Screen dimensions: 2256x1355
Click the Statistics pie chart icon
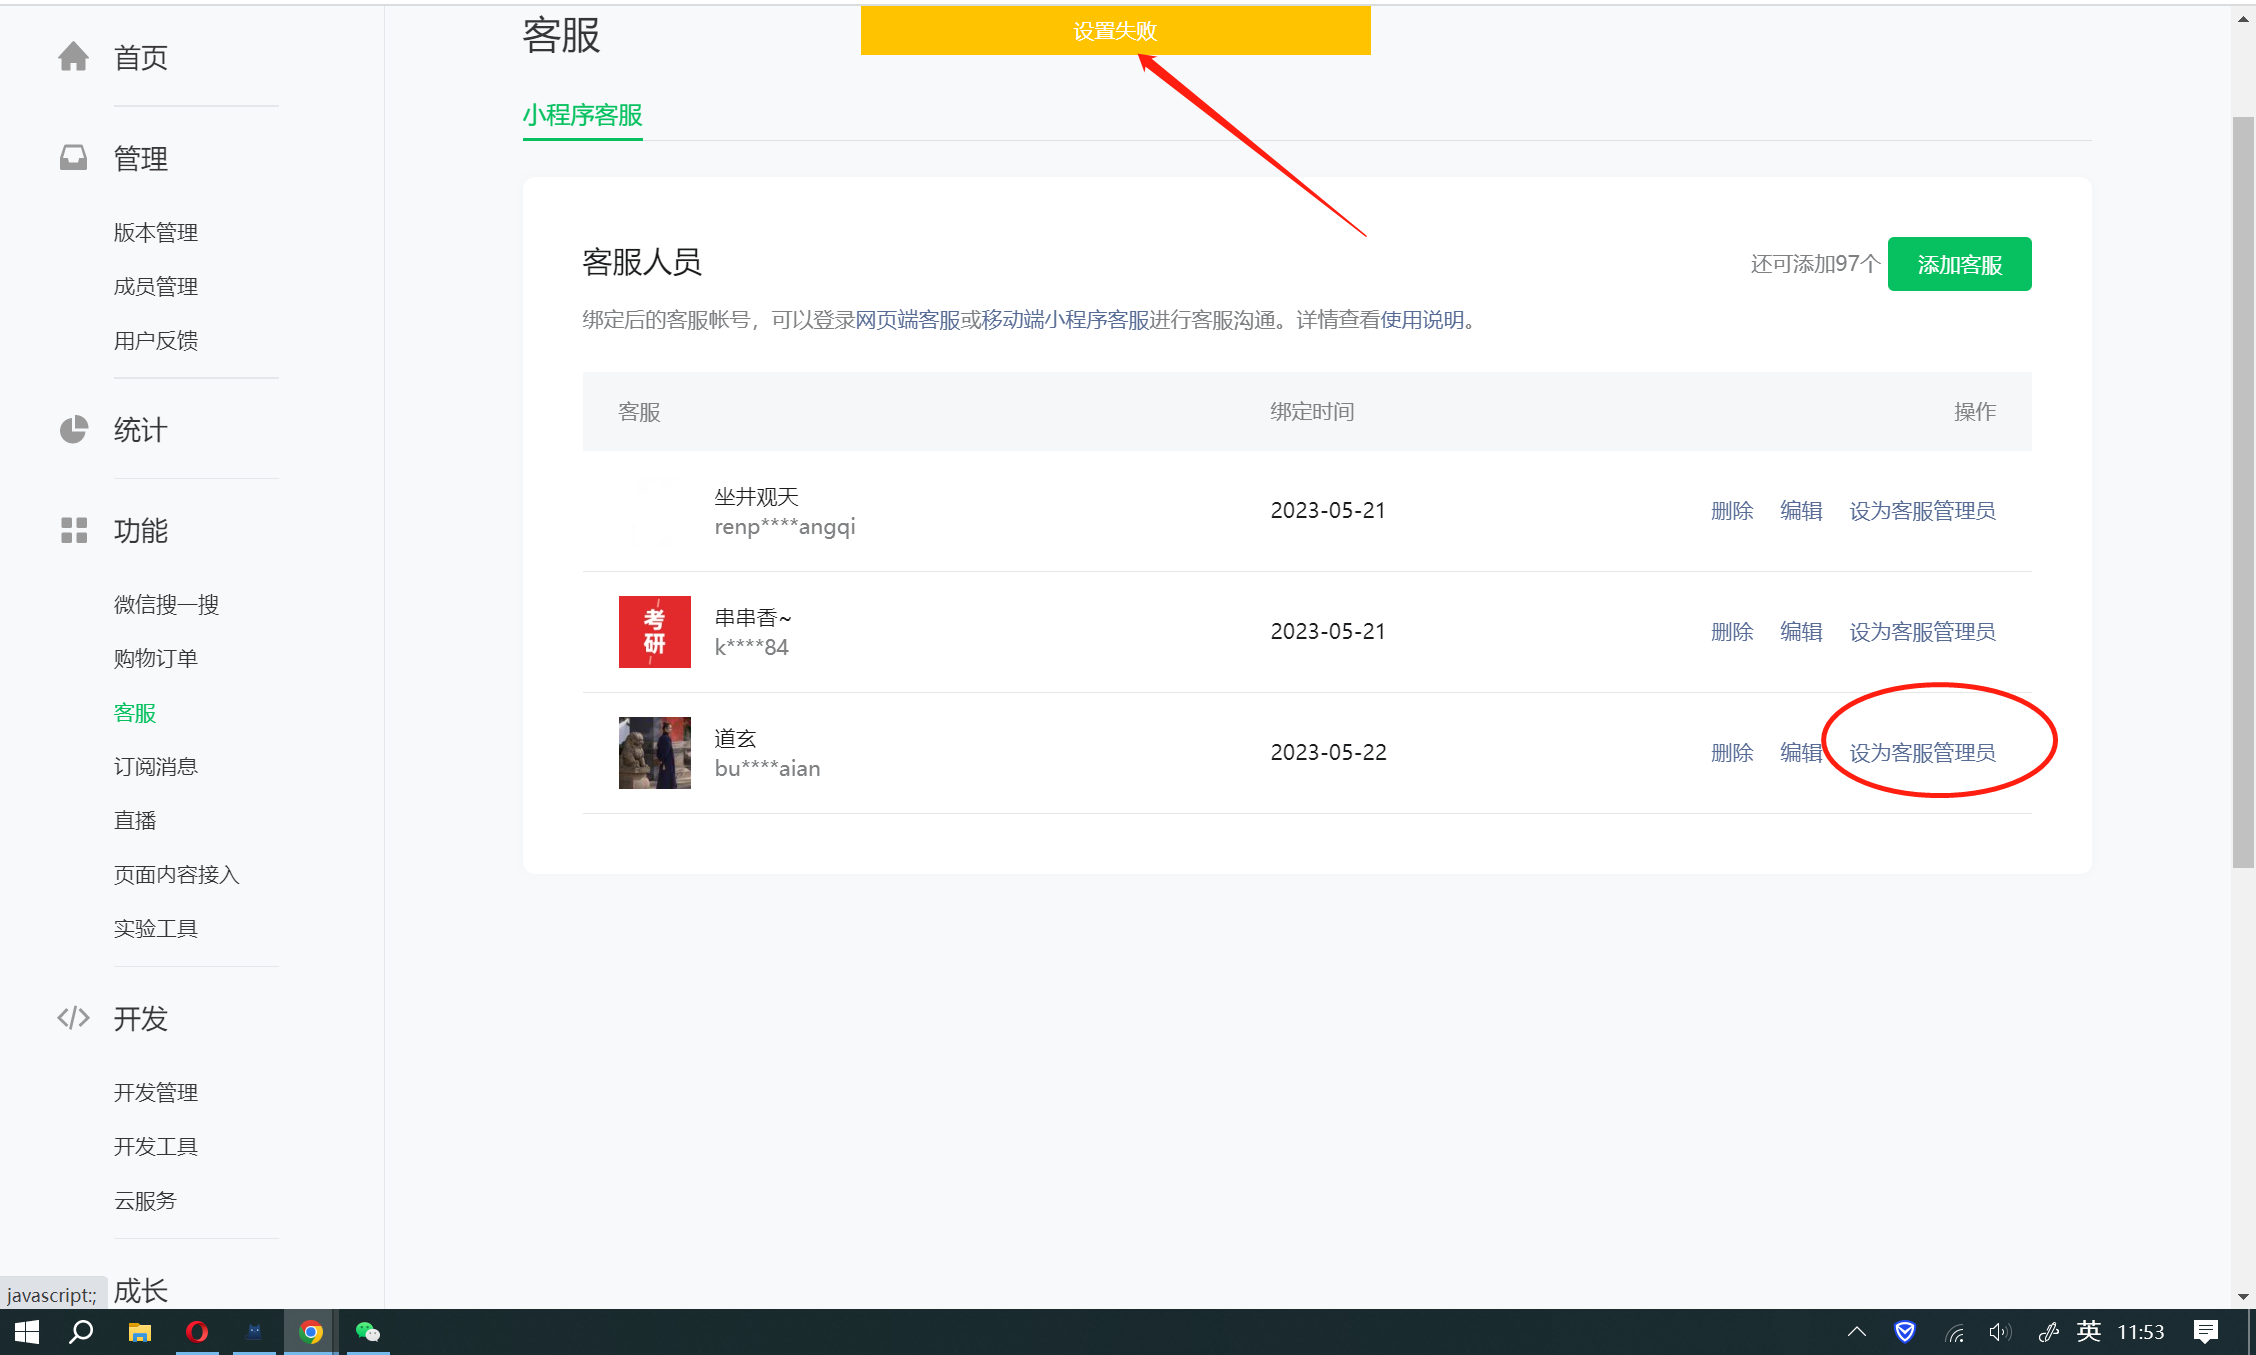pos(73,430)
